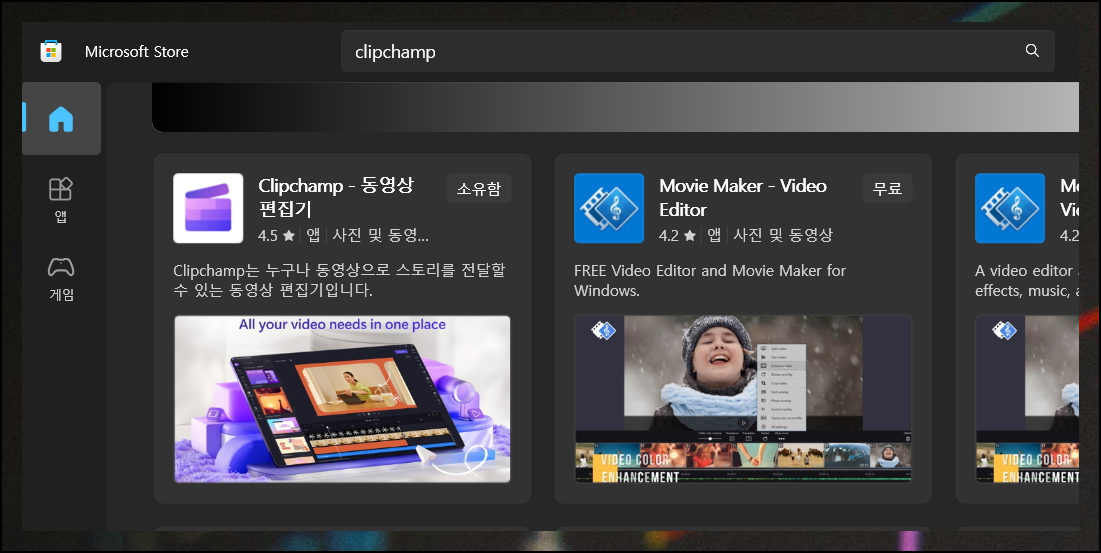The width and height of the screenshot is (1101, 553).
Task: Open Movie Maker - Video Editor title
Action: 743,197
